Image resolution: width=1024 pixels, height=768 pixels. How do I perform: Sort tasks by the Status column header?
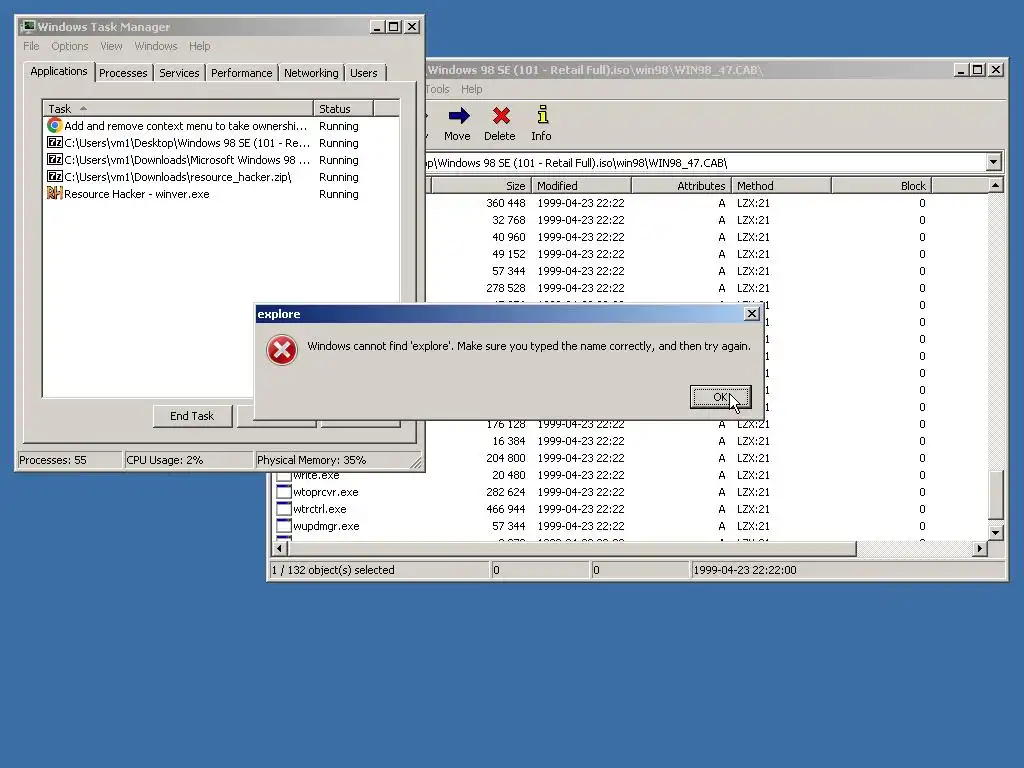343,108
